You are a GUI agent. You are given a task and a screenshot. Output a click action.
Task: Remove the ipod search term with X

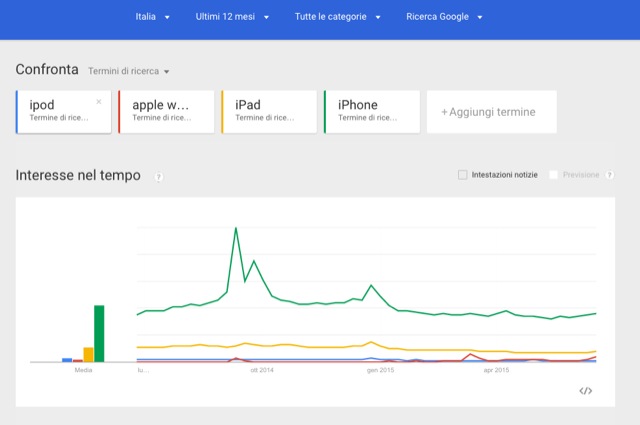(99, 101)
